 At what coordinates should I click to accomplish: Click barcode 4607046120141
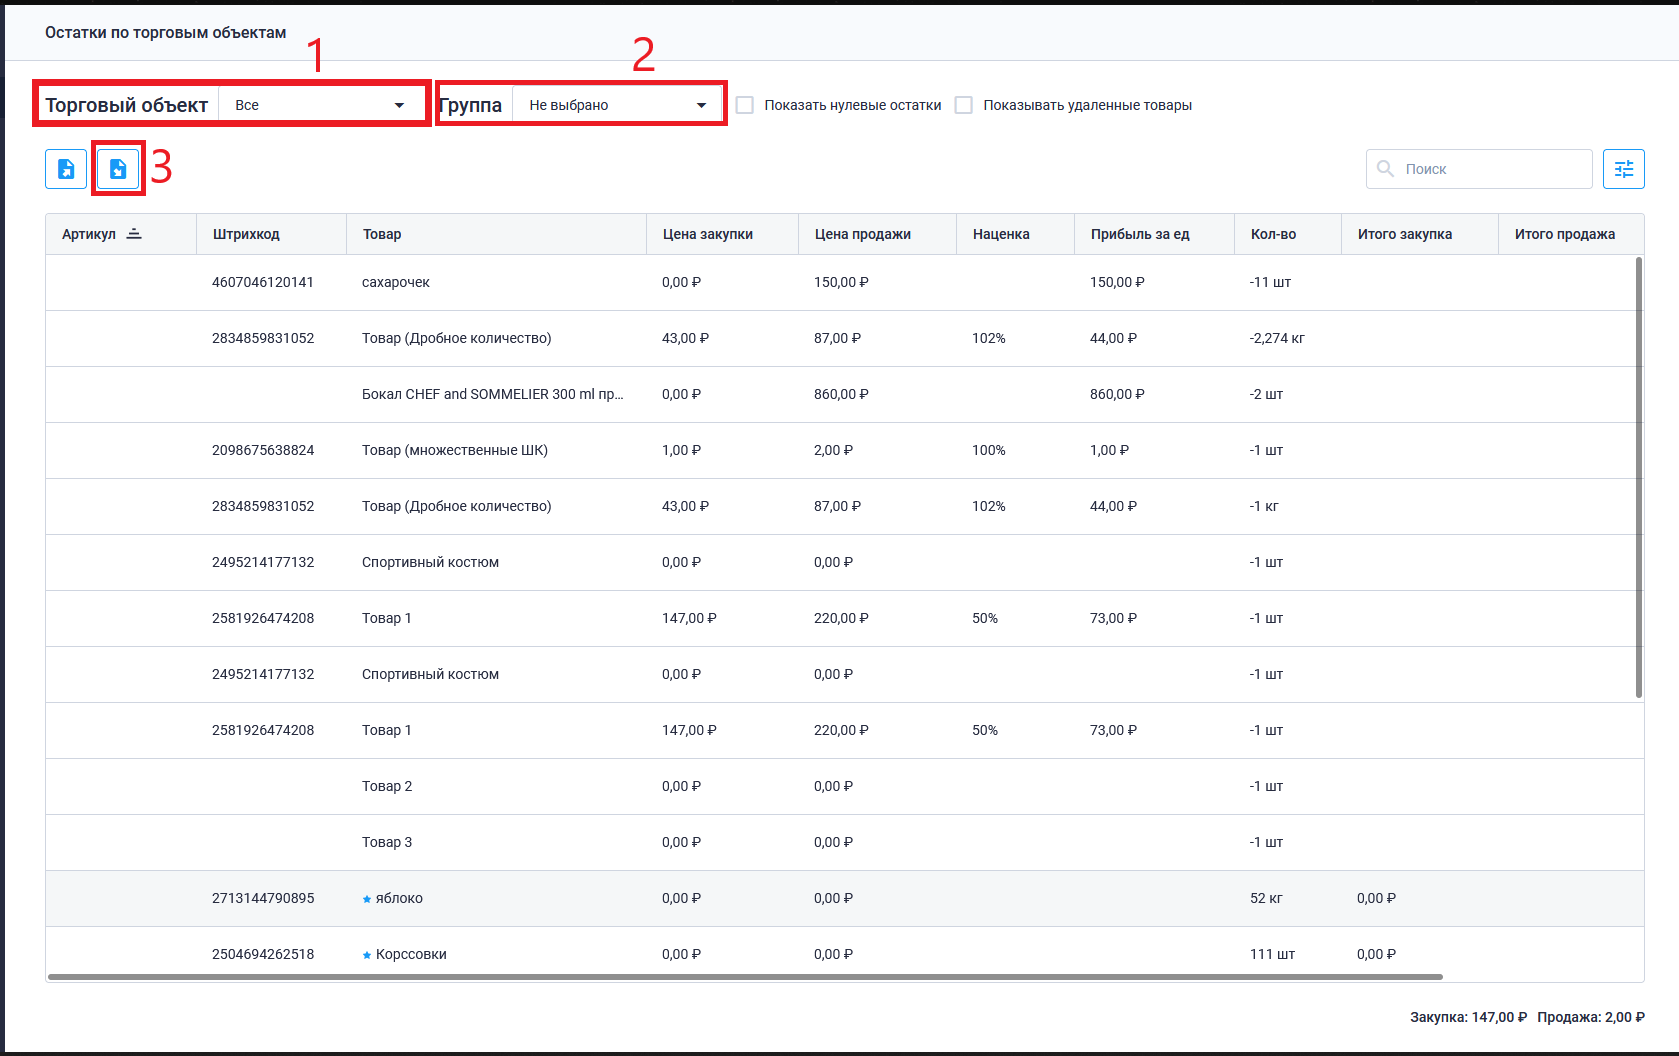263,282
